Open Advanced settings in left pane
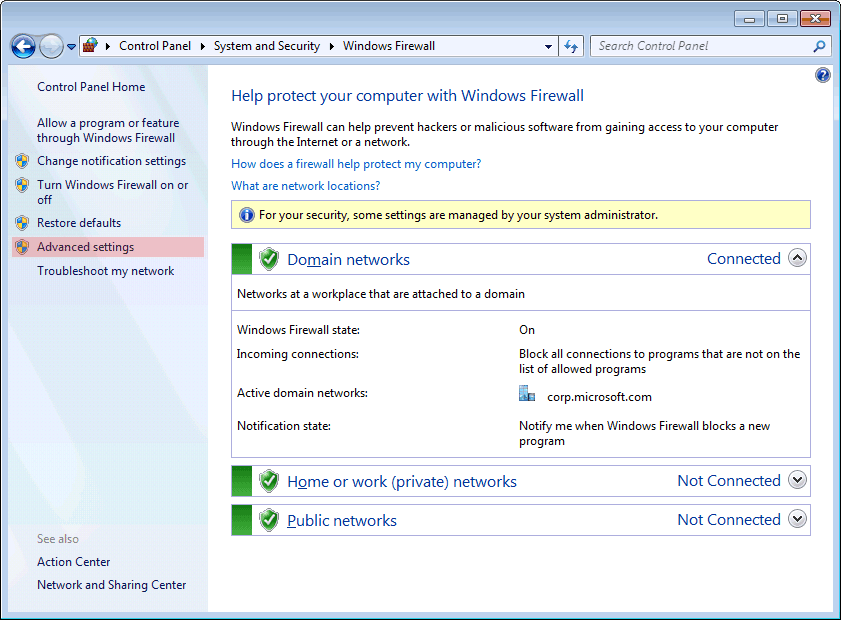This screenshot has width=841, height=620. (85, 247)
